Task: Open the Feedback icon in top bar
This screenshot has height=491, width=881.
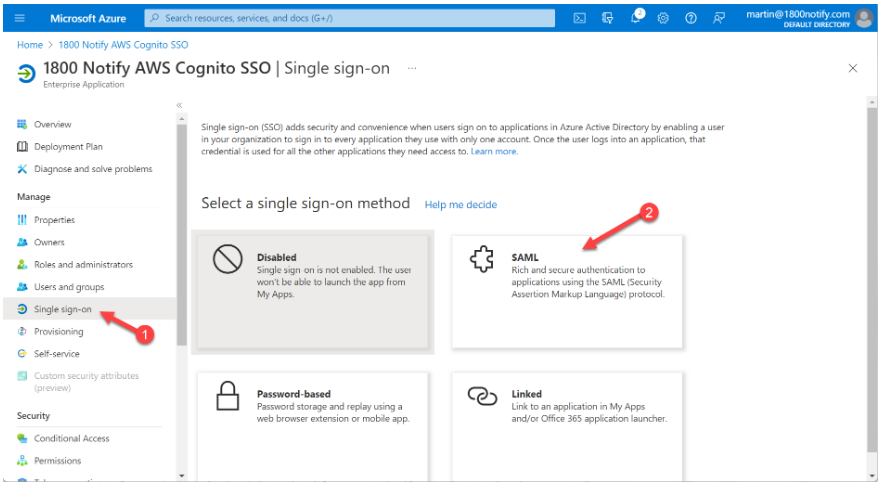Action: point(719,18)
